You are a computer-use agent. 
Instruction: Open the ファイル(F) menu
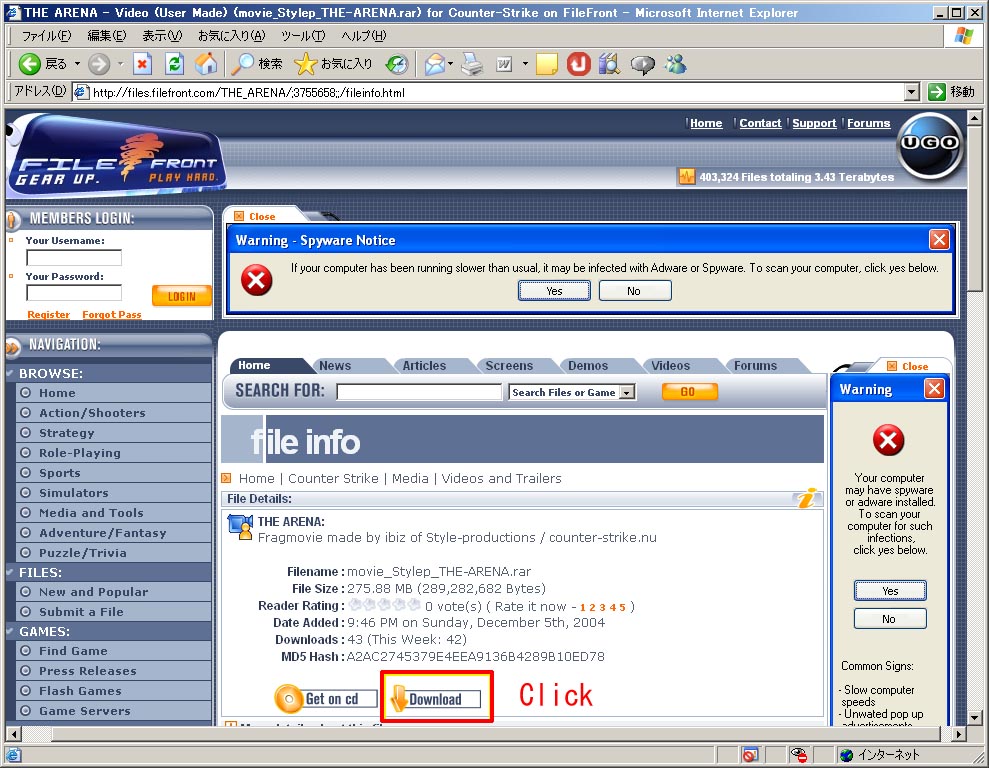46,36
